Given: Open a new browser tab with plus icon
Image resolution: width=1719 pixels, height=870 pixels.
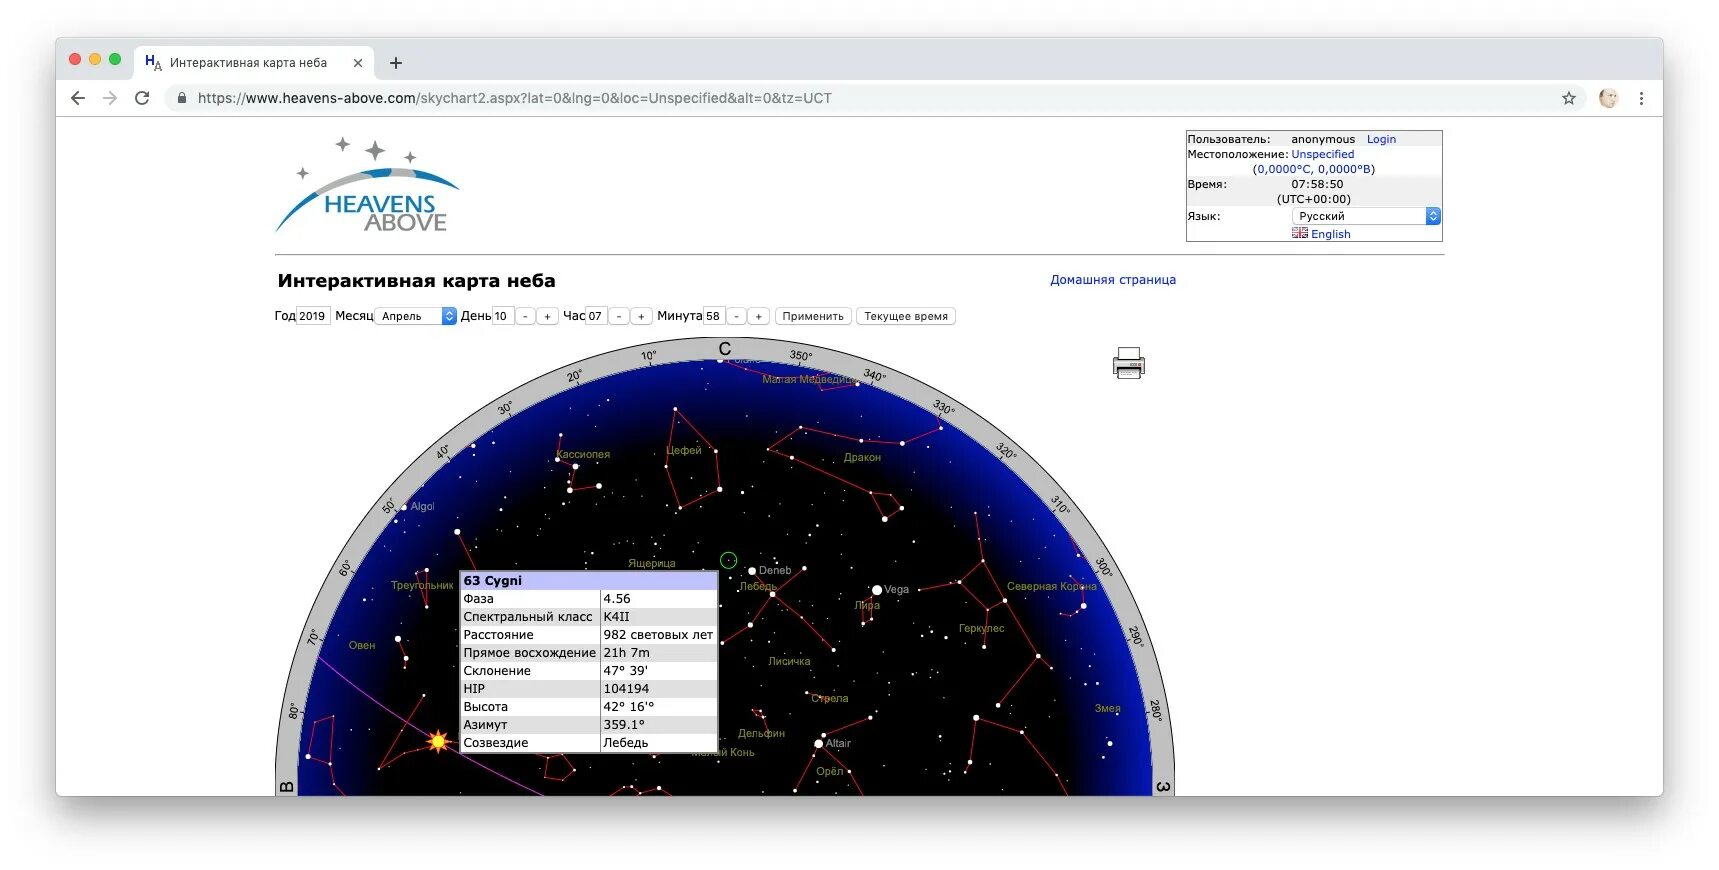Looking at the screenshot, I should [396, 63].
